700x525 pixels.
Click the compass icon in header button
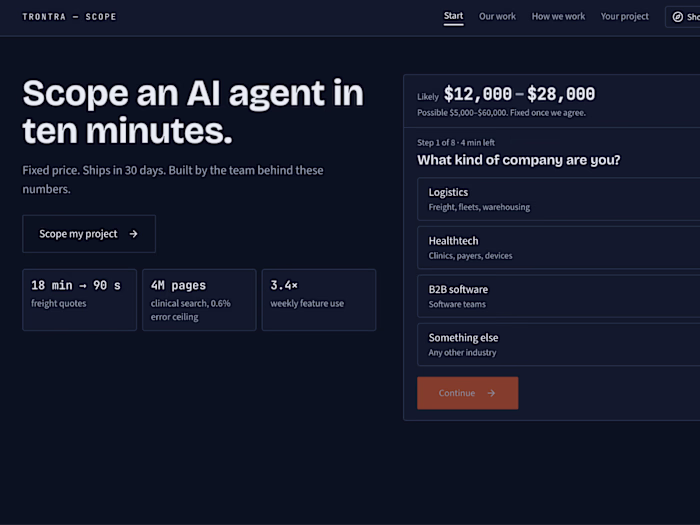(677, 17)
